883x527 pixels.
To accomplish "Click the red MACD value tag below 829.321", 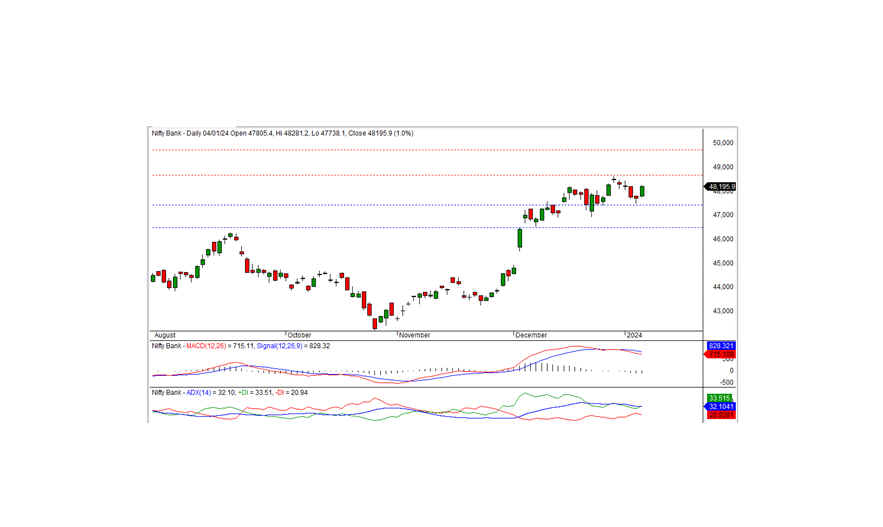I will point(721,355).
